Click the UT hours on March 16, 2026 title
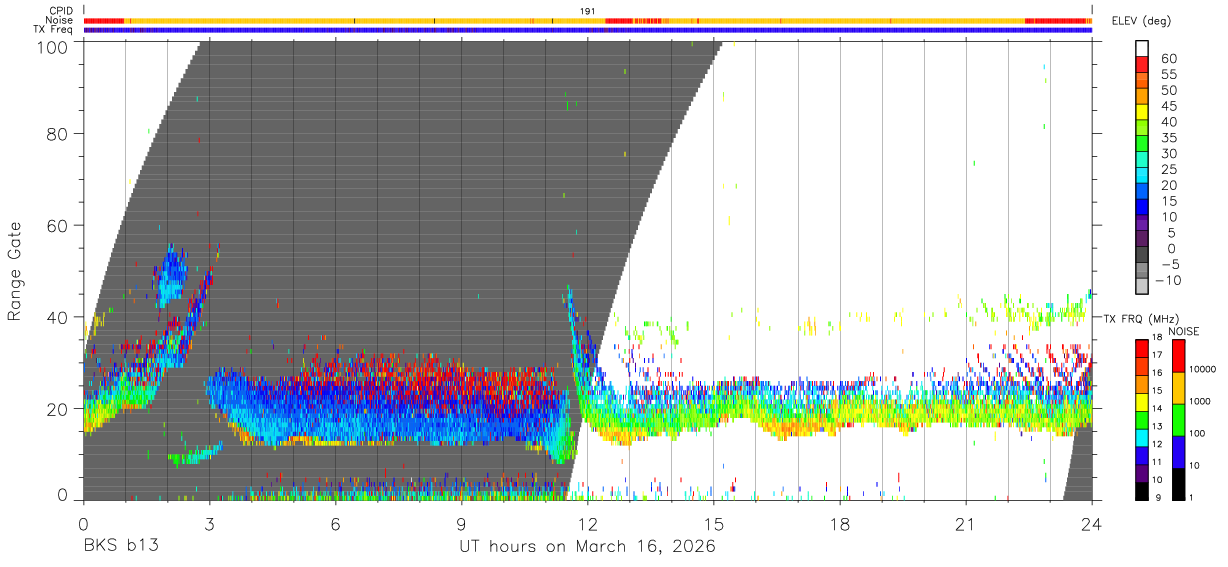1228x567 pixels. 587,546
